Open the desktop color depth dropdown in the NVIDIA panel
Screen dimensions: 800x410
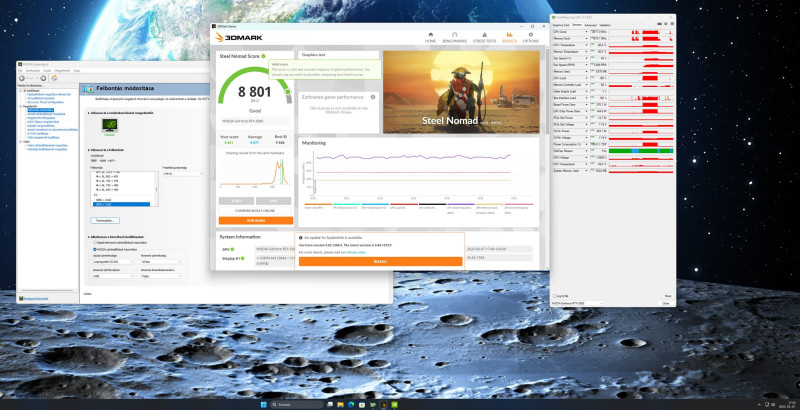[113, 262]
